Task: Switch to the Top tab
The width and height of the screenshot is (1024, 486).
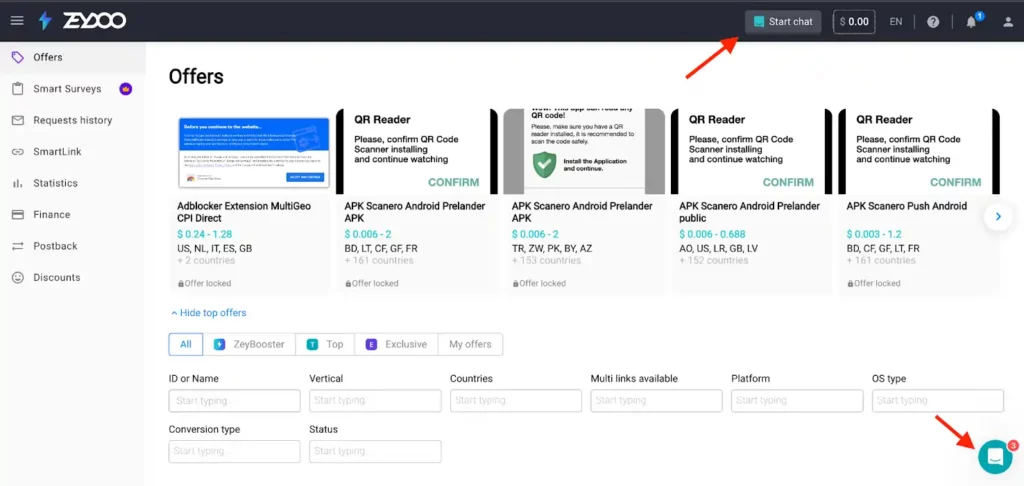Action: point(325,344)
